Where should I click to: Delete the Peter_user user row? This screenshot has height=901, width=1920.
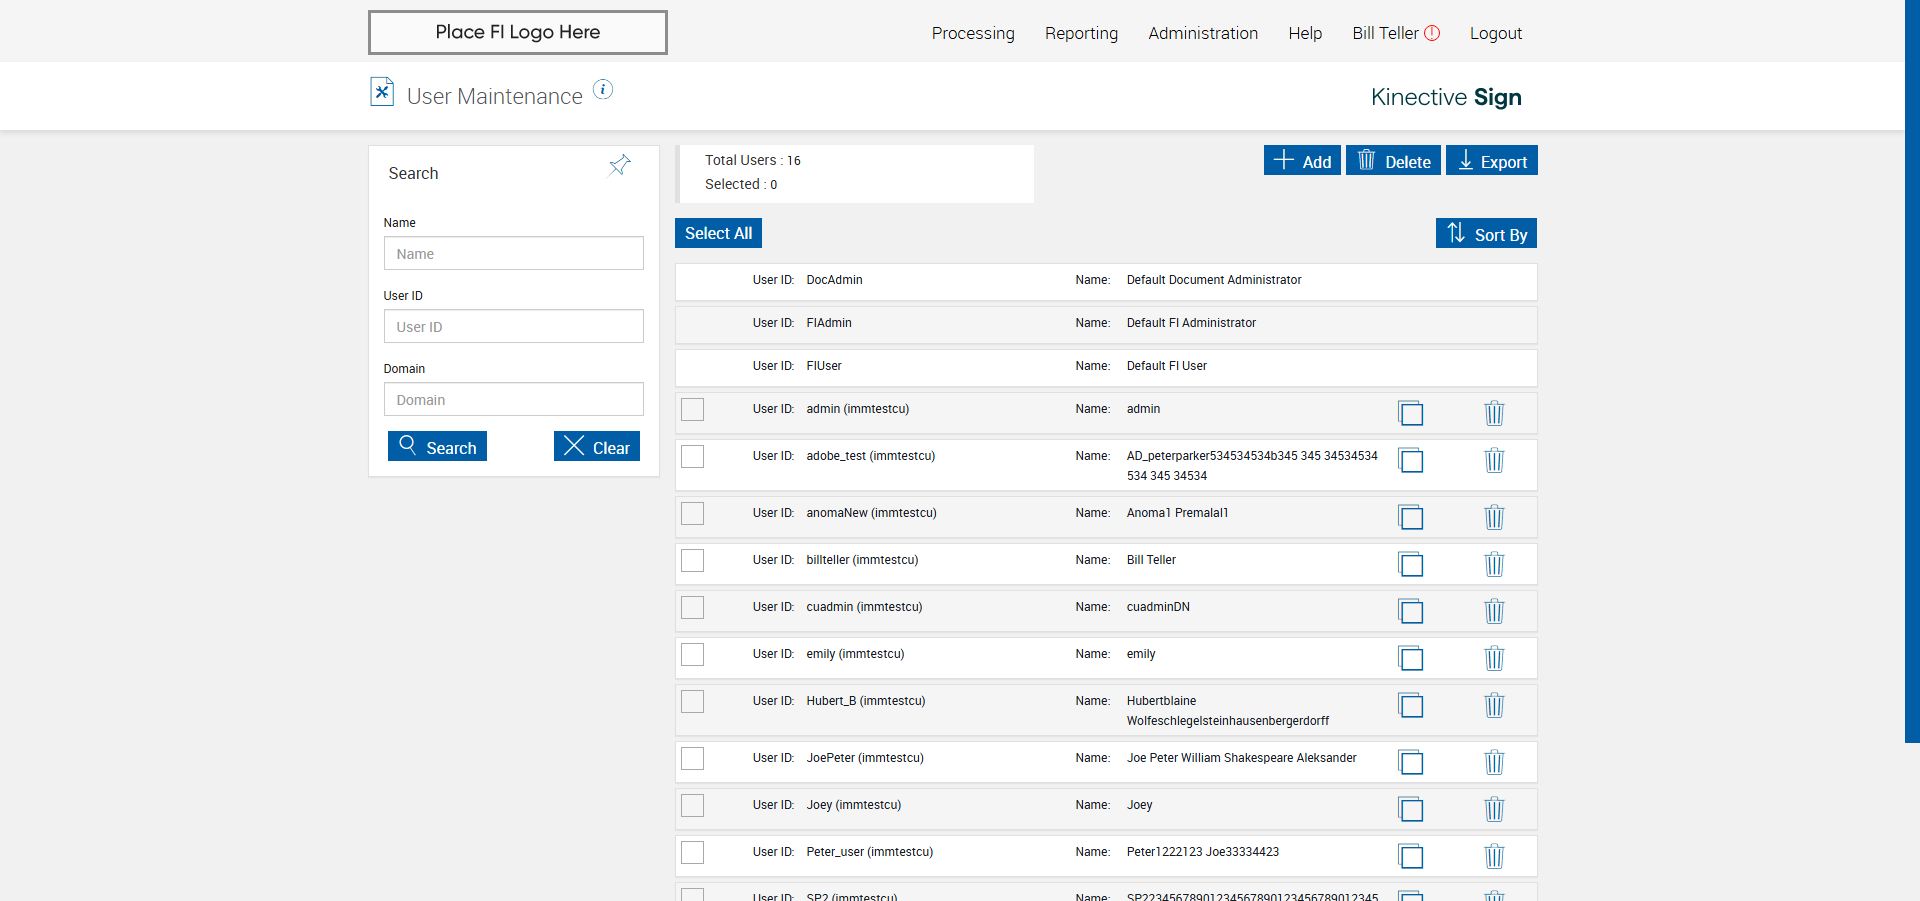[x=1494, y=856]
